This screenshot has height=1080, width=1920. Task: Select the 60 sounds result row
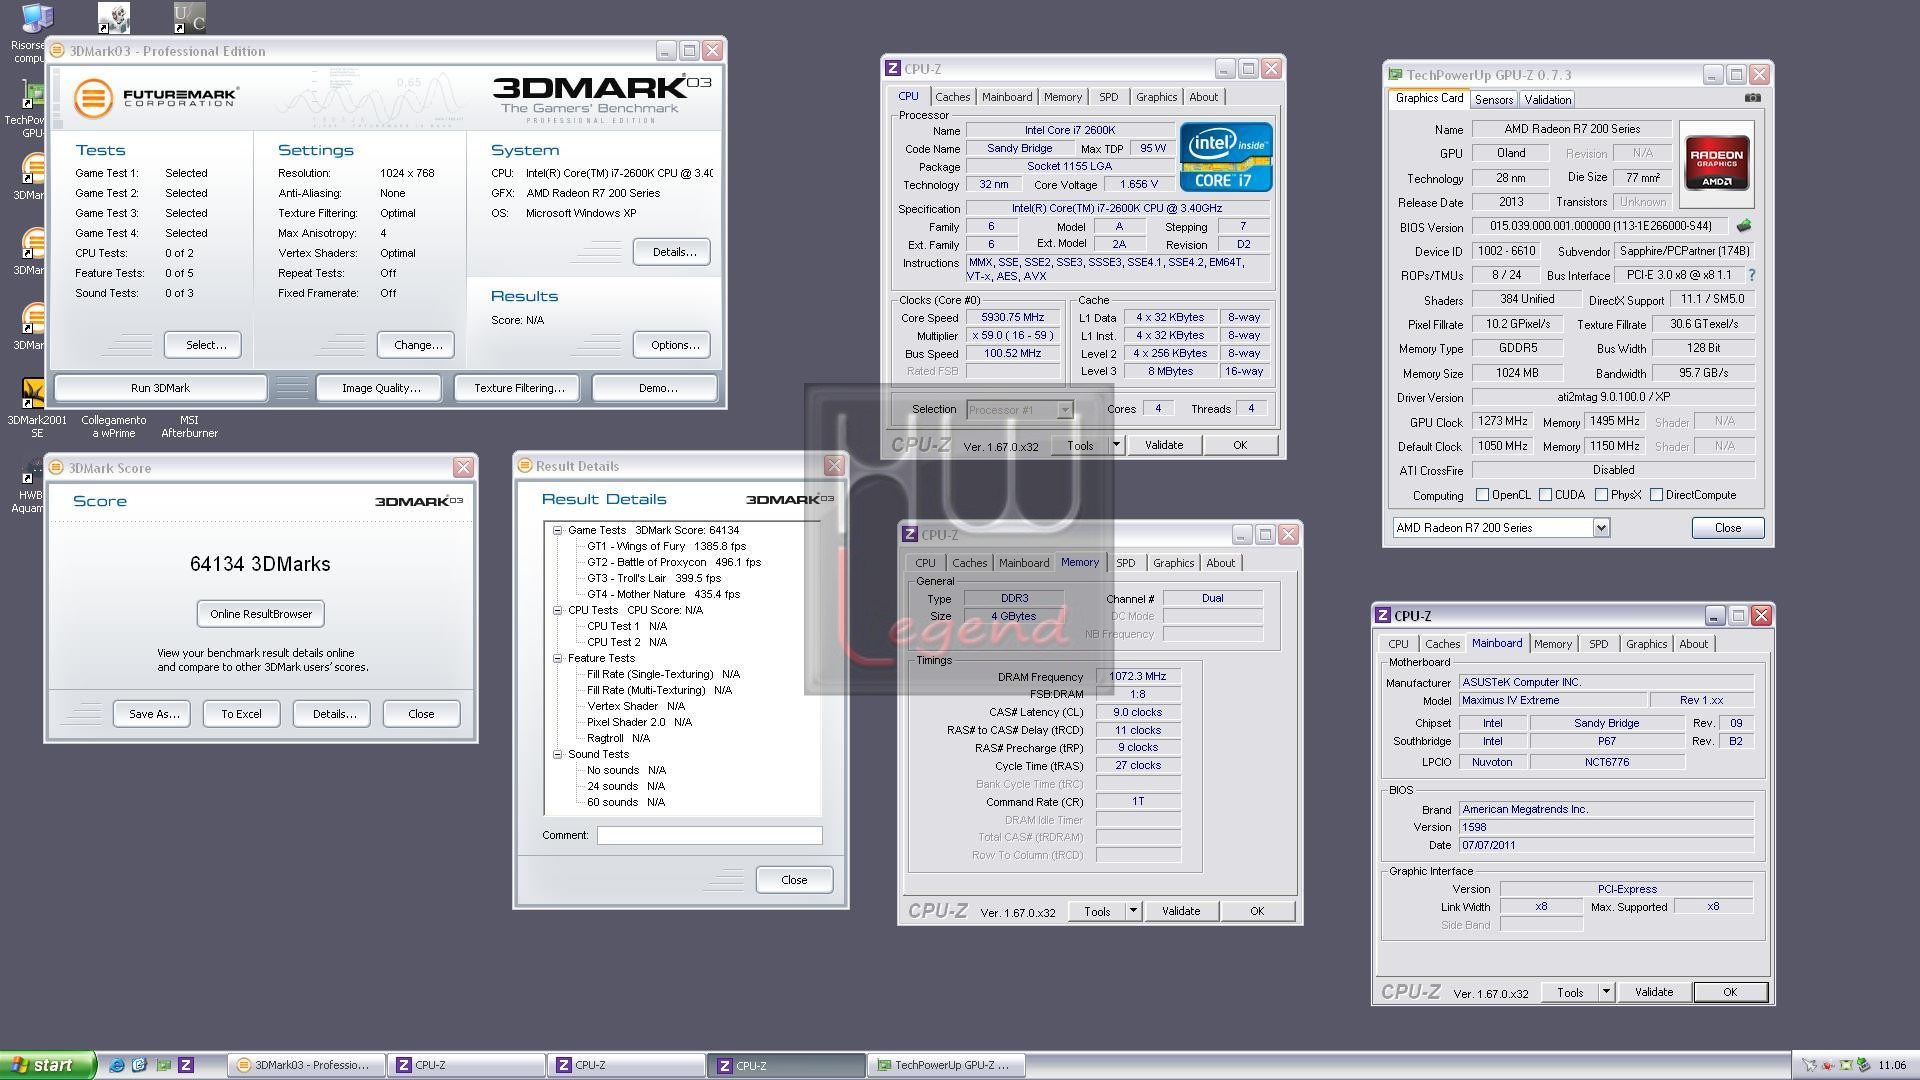coord(626,802)
